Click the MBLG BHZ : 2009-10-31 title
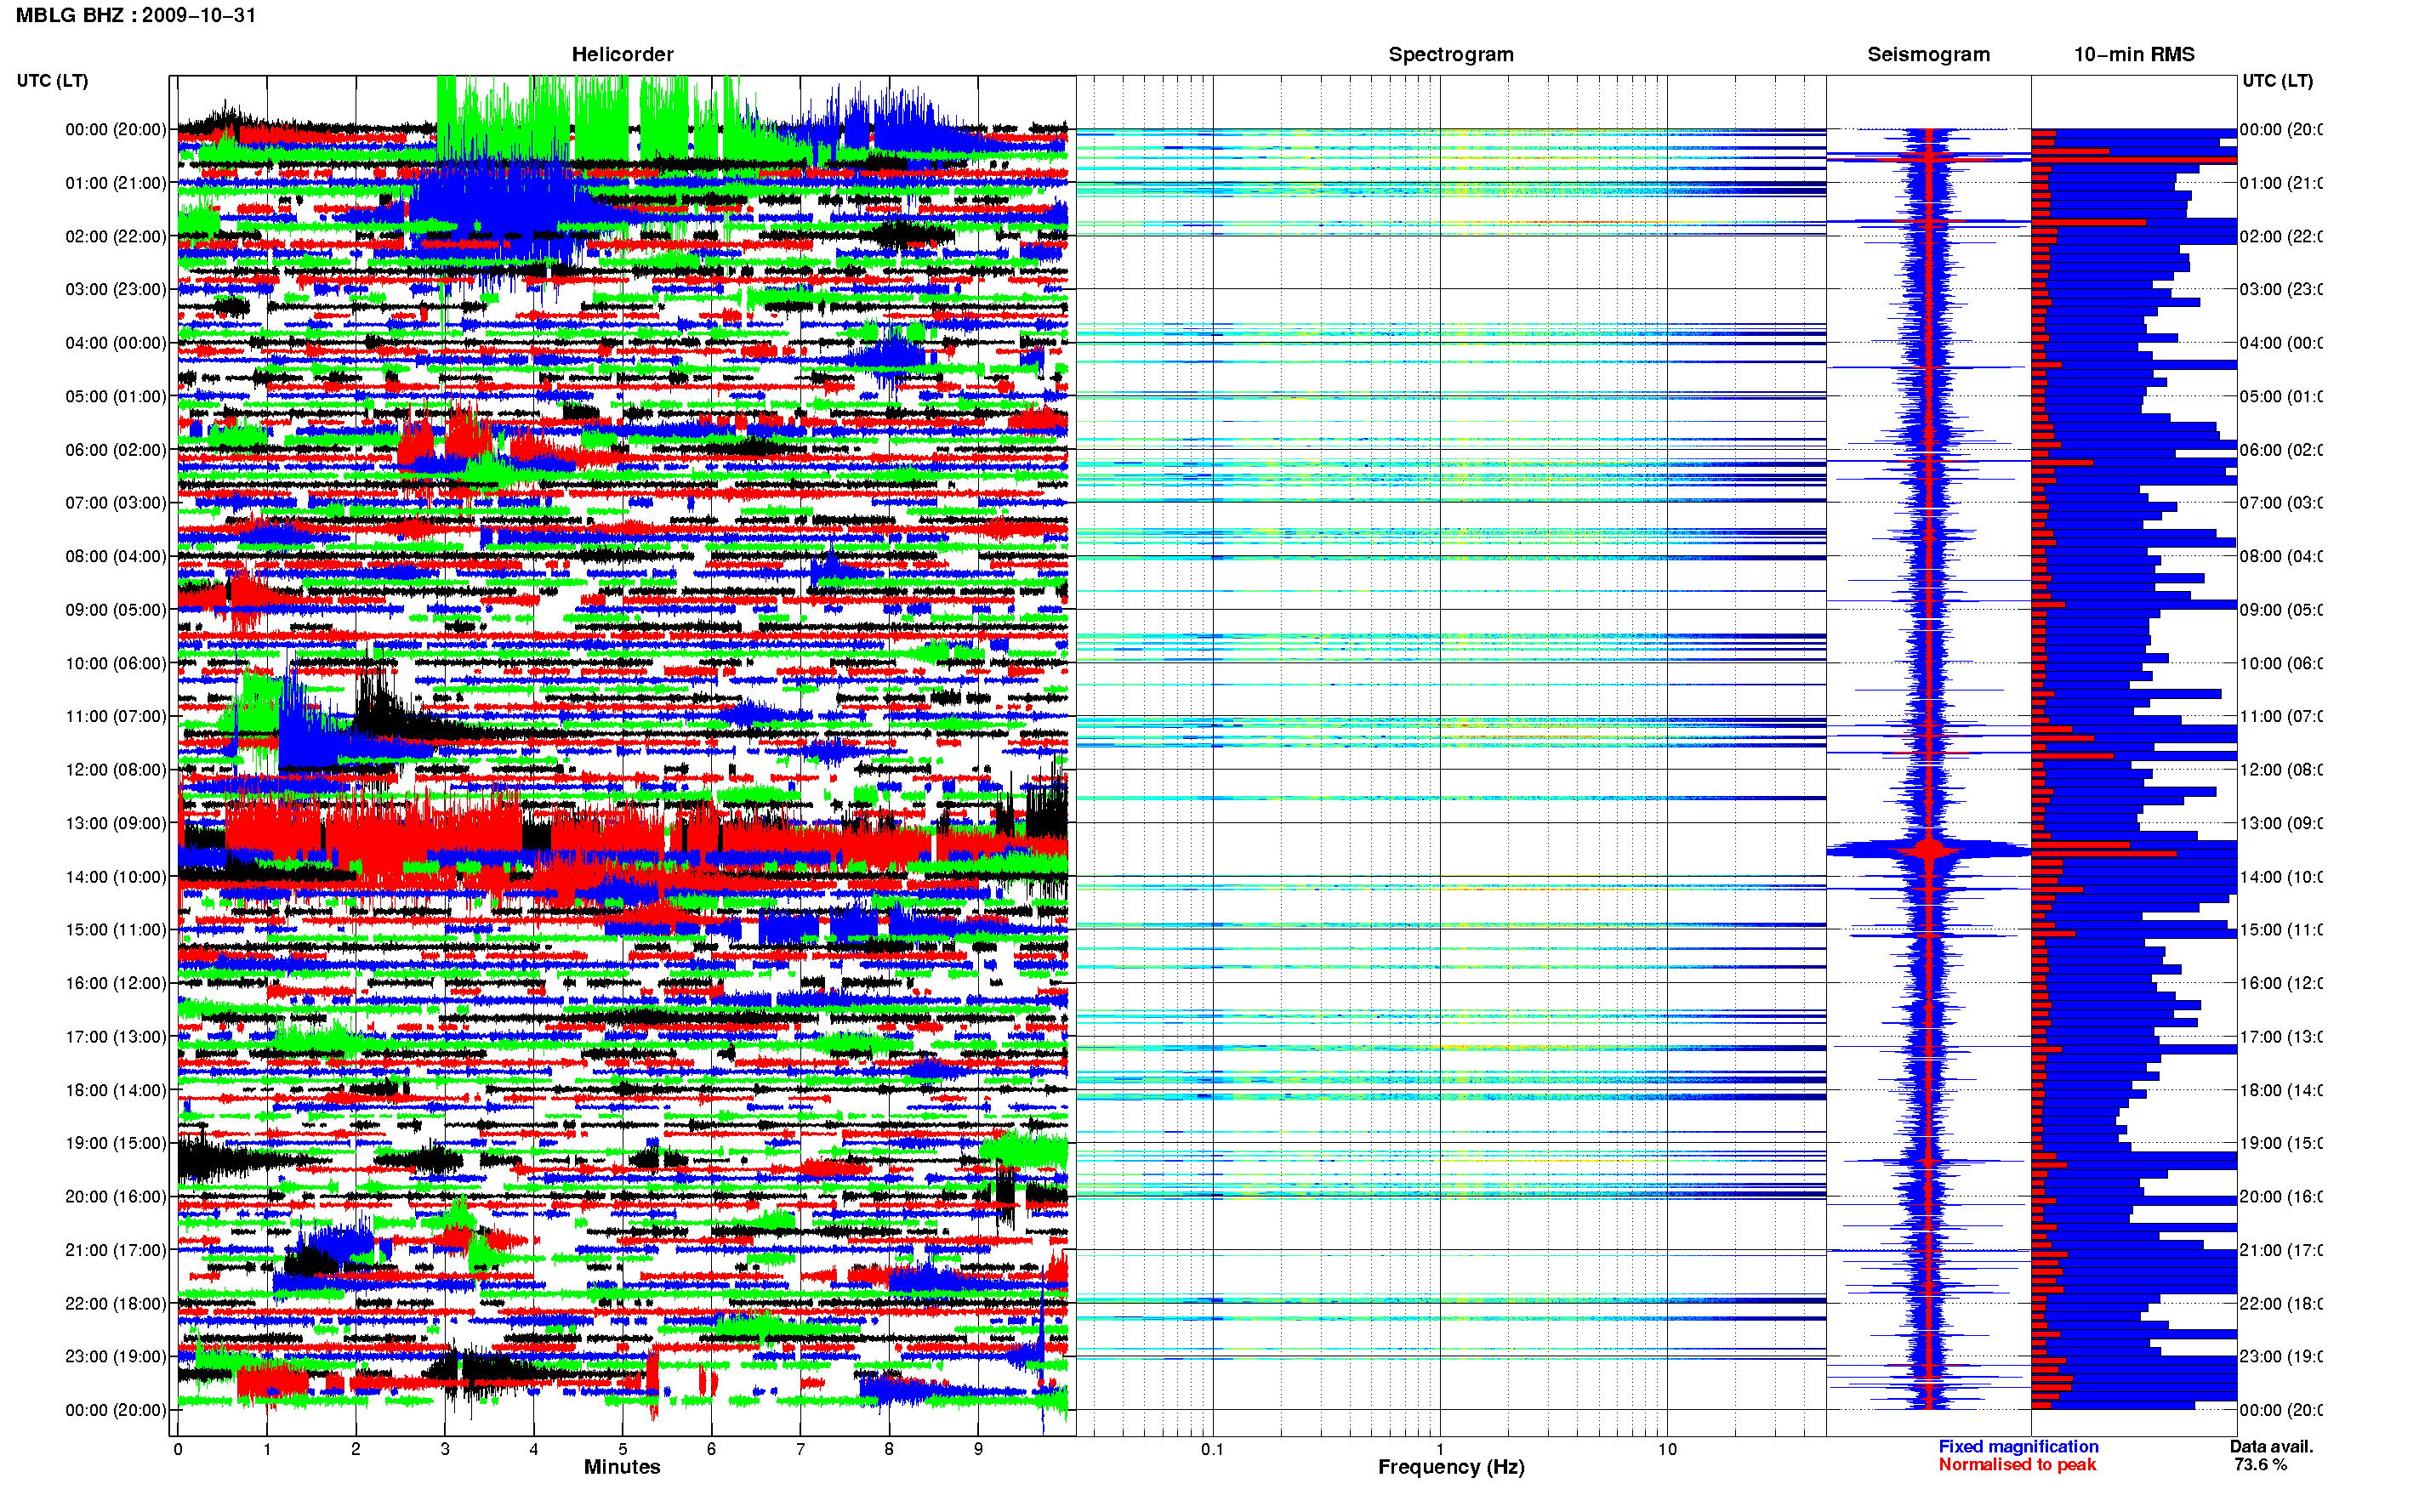This screenshot has height=1512, width=2419. pos(136,15)
